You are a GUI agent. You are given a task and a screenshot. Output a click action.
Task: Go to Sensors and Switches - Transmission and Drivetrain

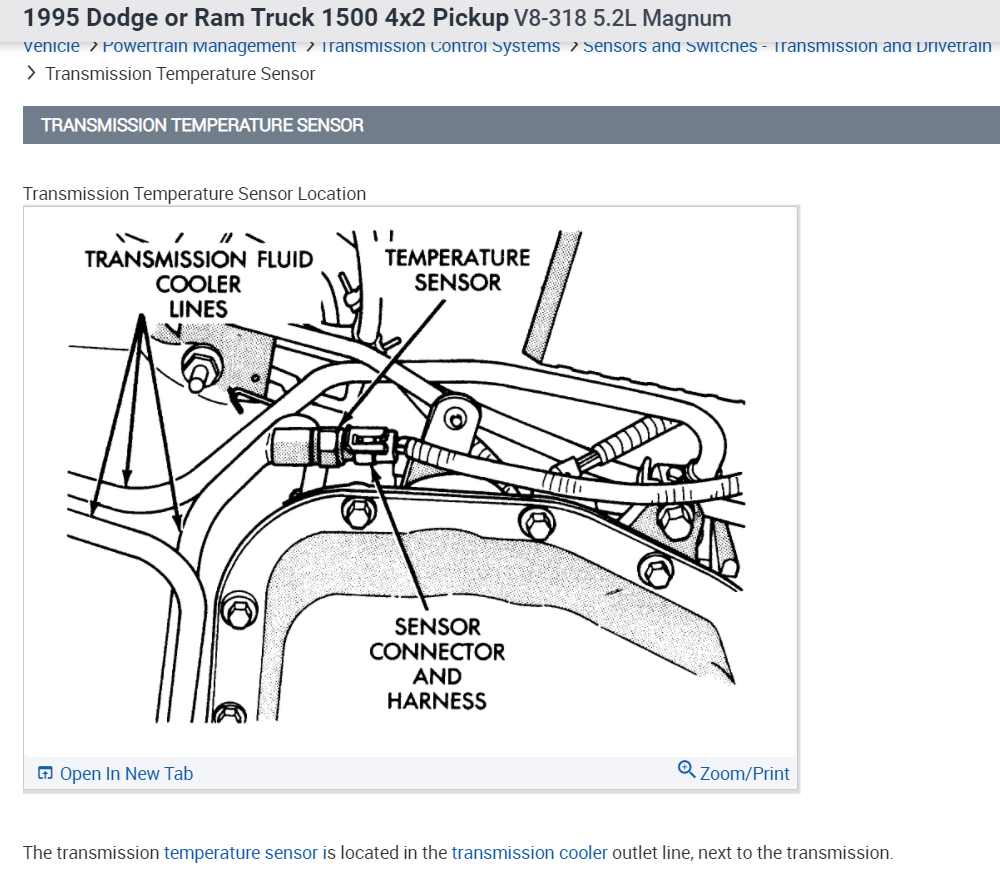pos(787,47)
